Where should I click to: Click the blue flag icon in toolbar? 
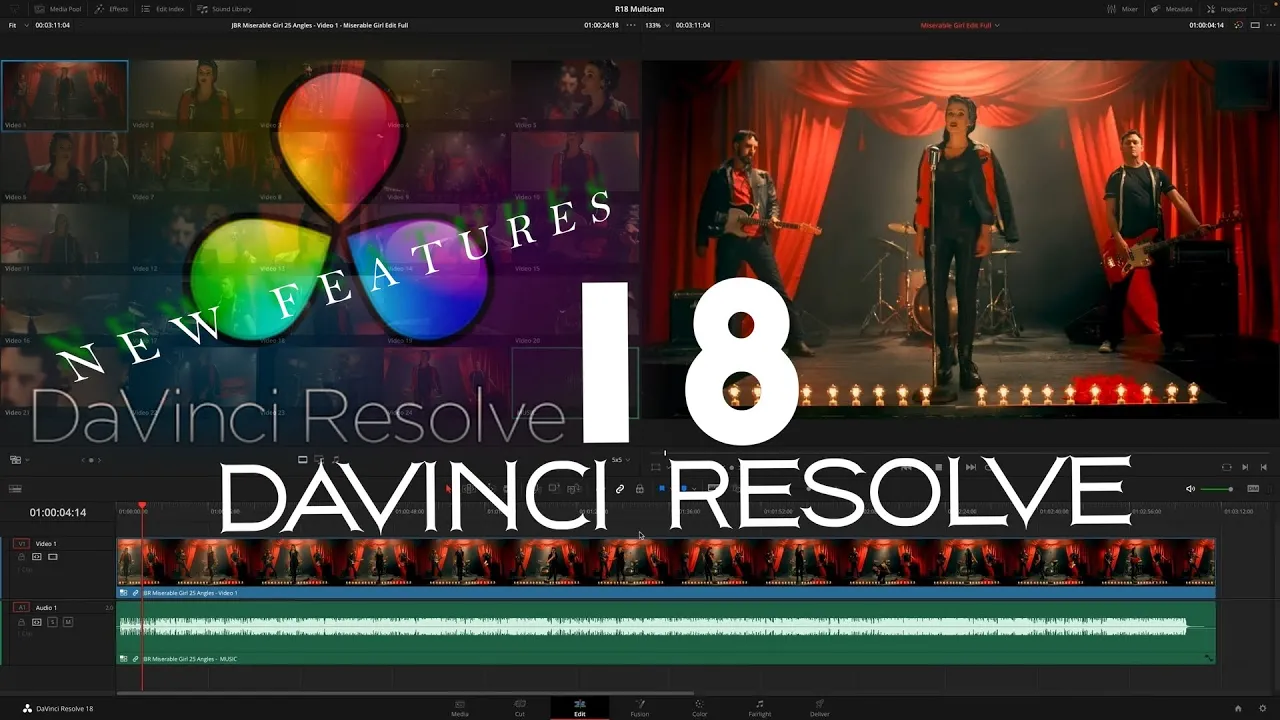point(662,489)
